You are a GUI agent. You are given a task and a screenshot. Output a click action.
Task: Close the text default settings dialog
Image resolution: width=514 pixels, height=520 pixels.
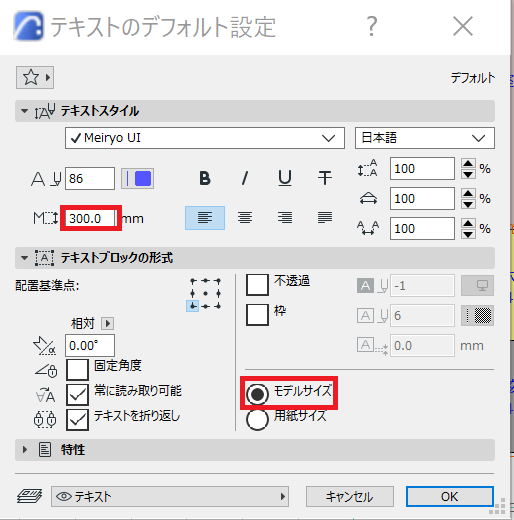pos(463,26)
